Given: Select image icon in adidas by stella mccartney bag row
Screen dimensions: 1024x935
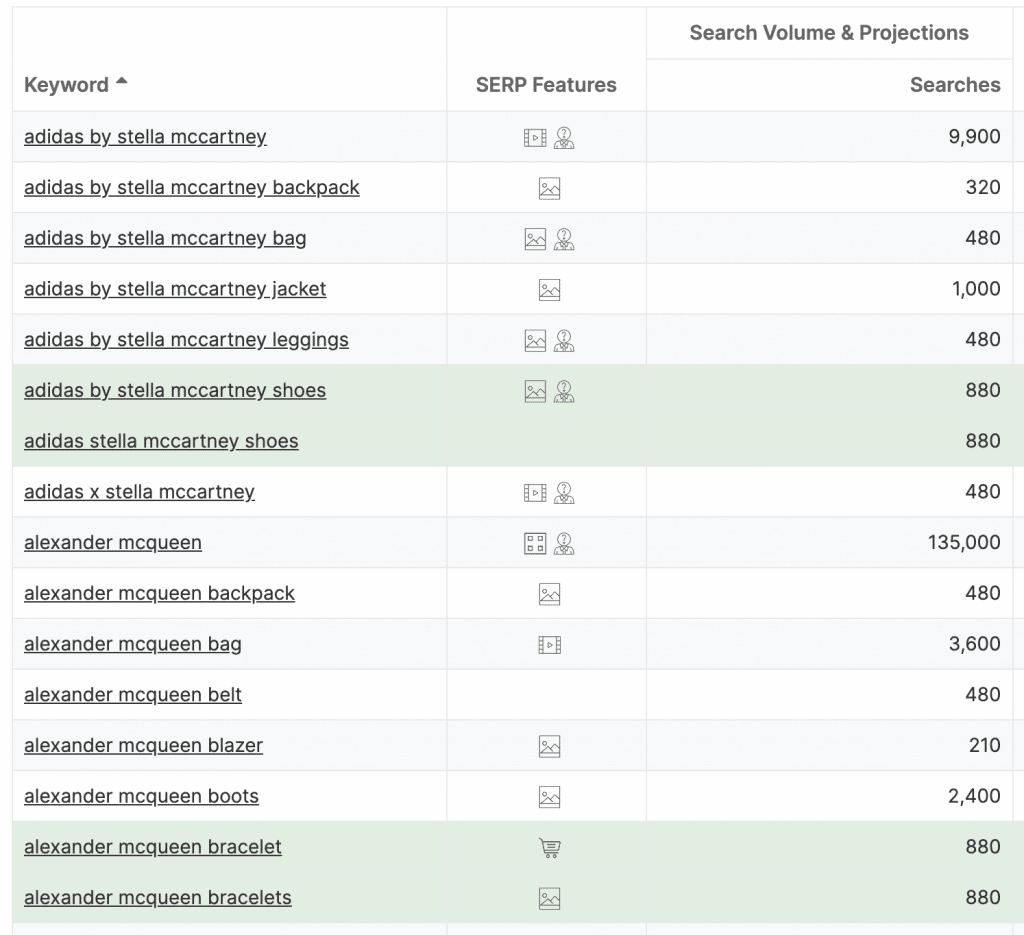Looking at the screenshot, I should tap(535, 239).
